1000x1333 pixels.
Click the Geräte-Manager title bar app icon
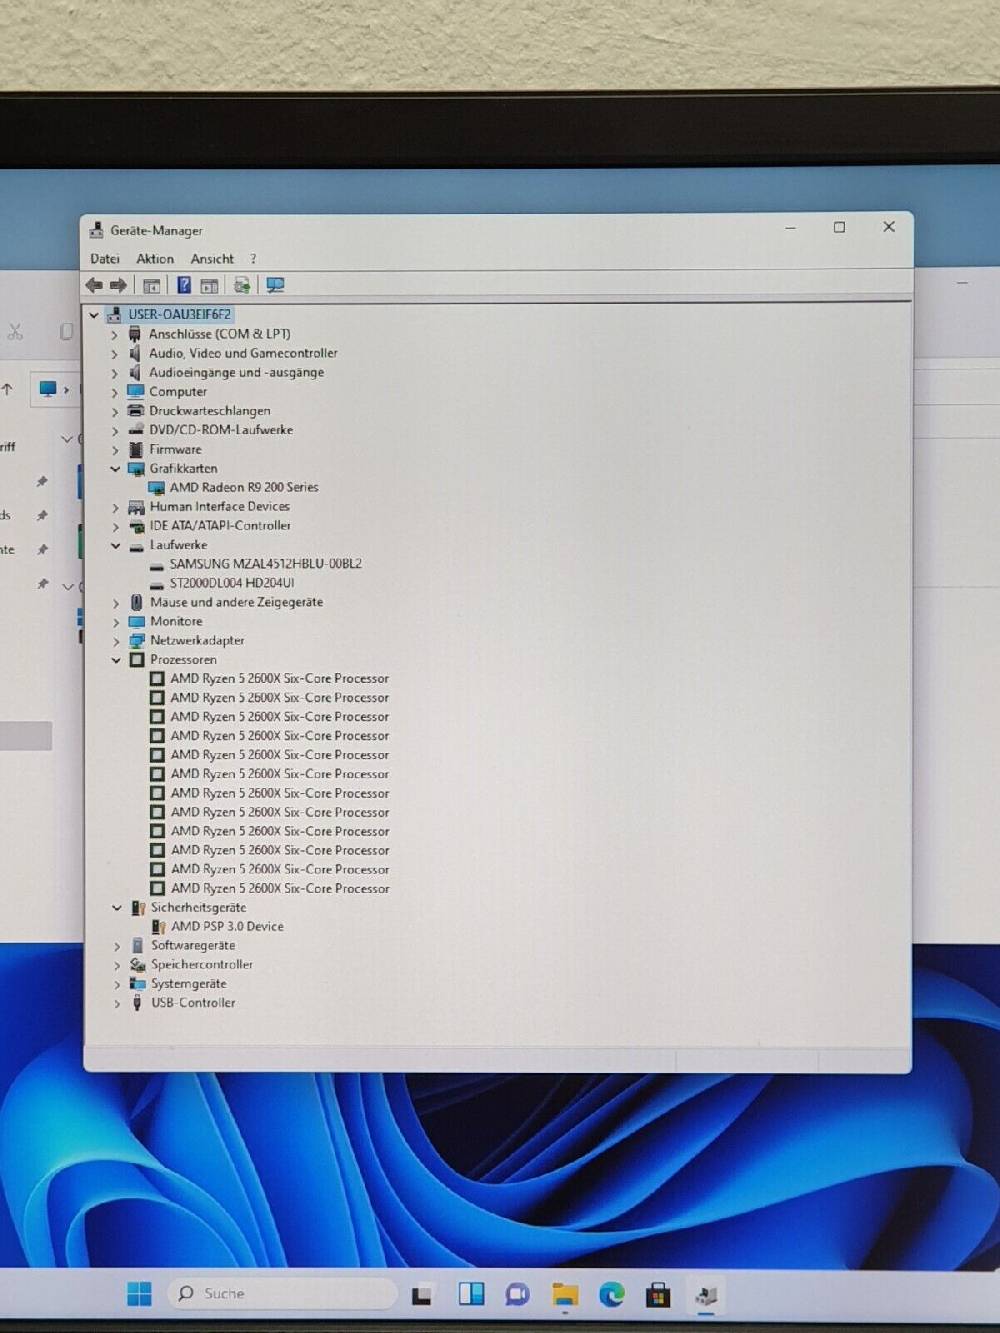tap(96, 230)
